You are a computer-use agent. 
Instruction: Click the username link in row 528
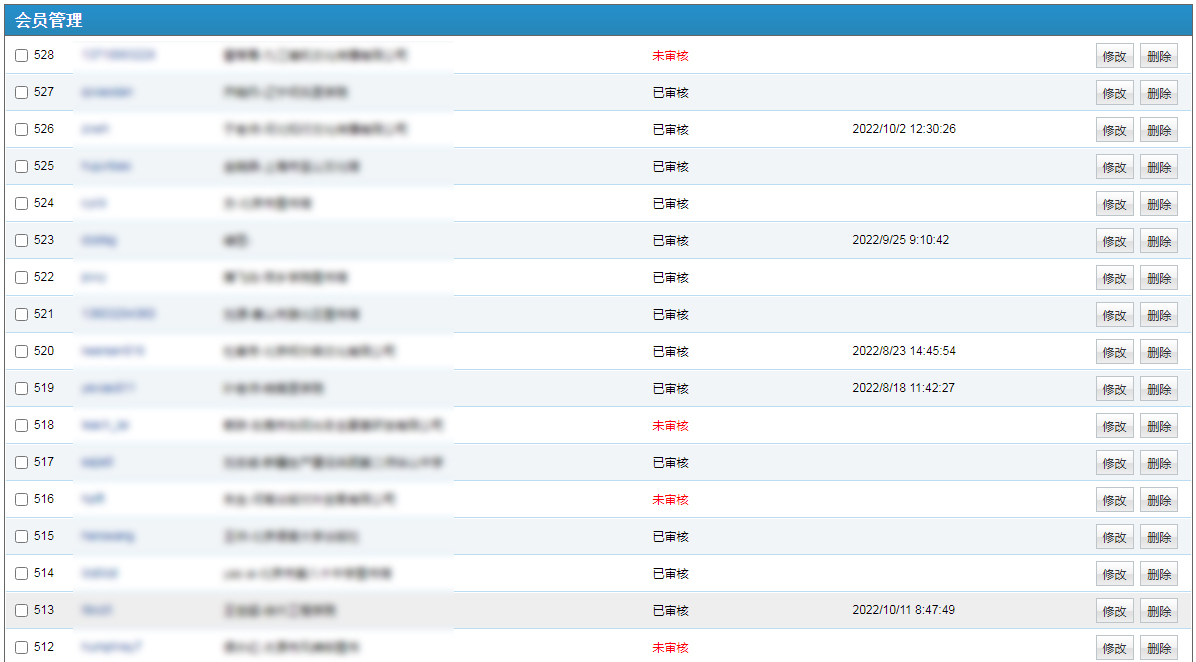pos(118,56)
